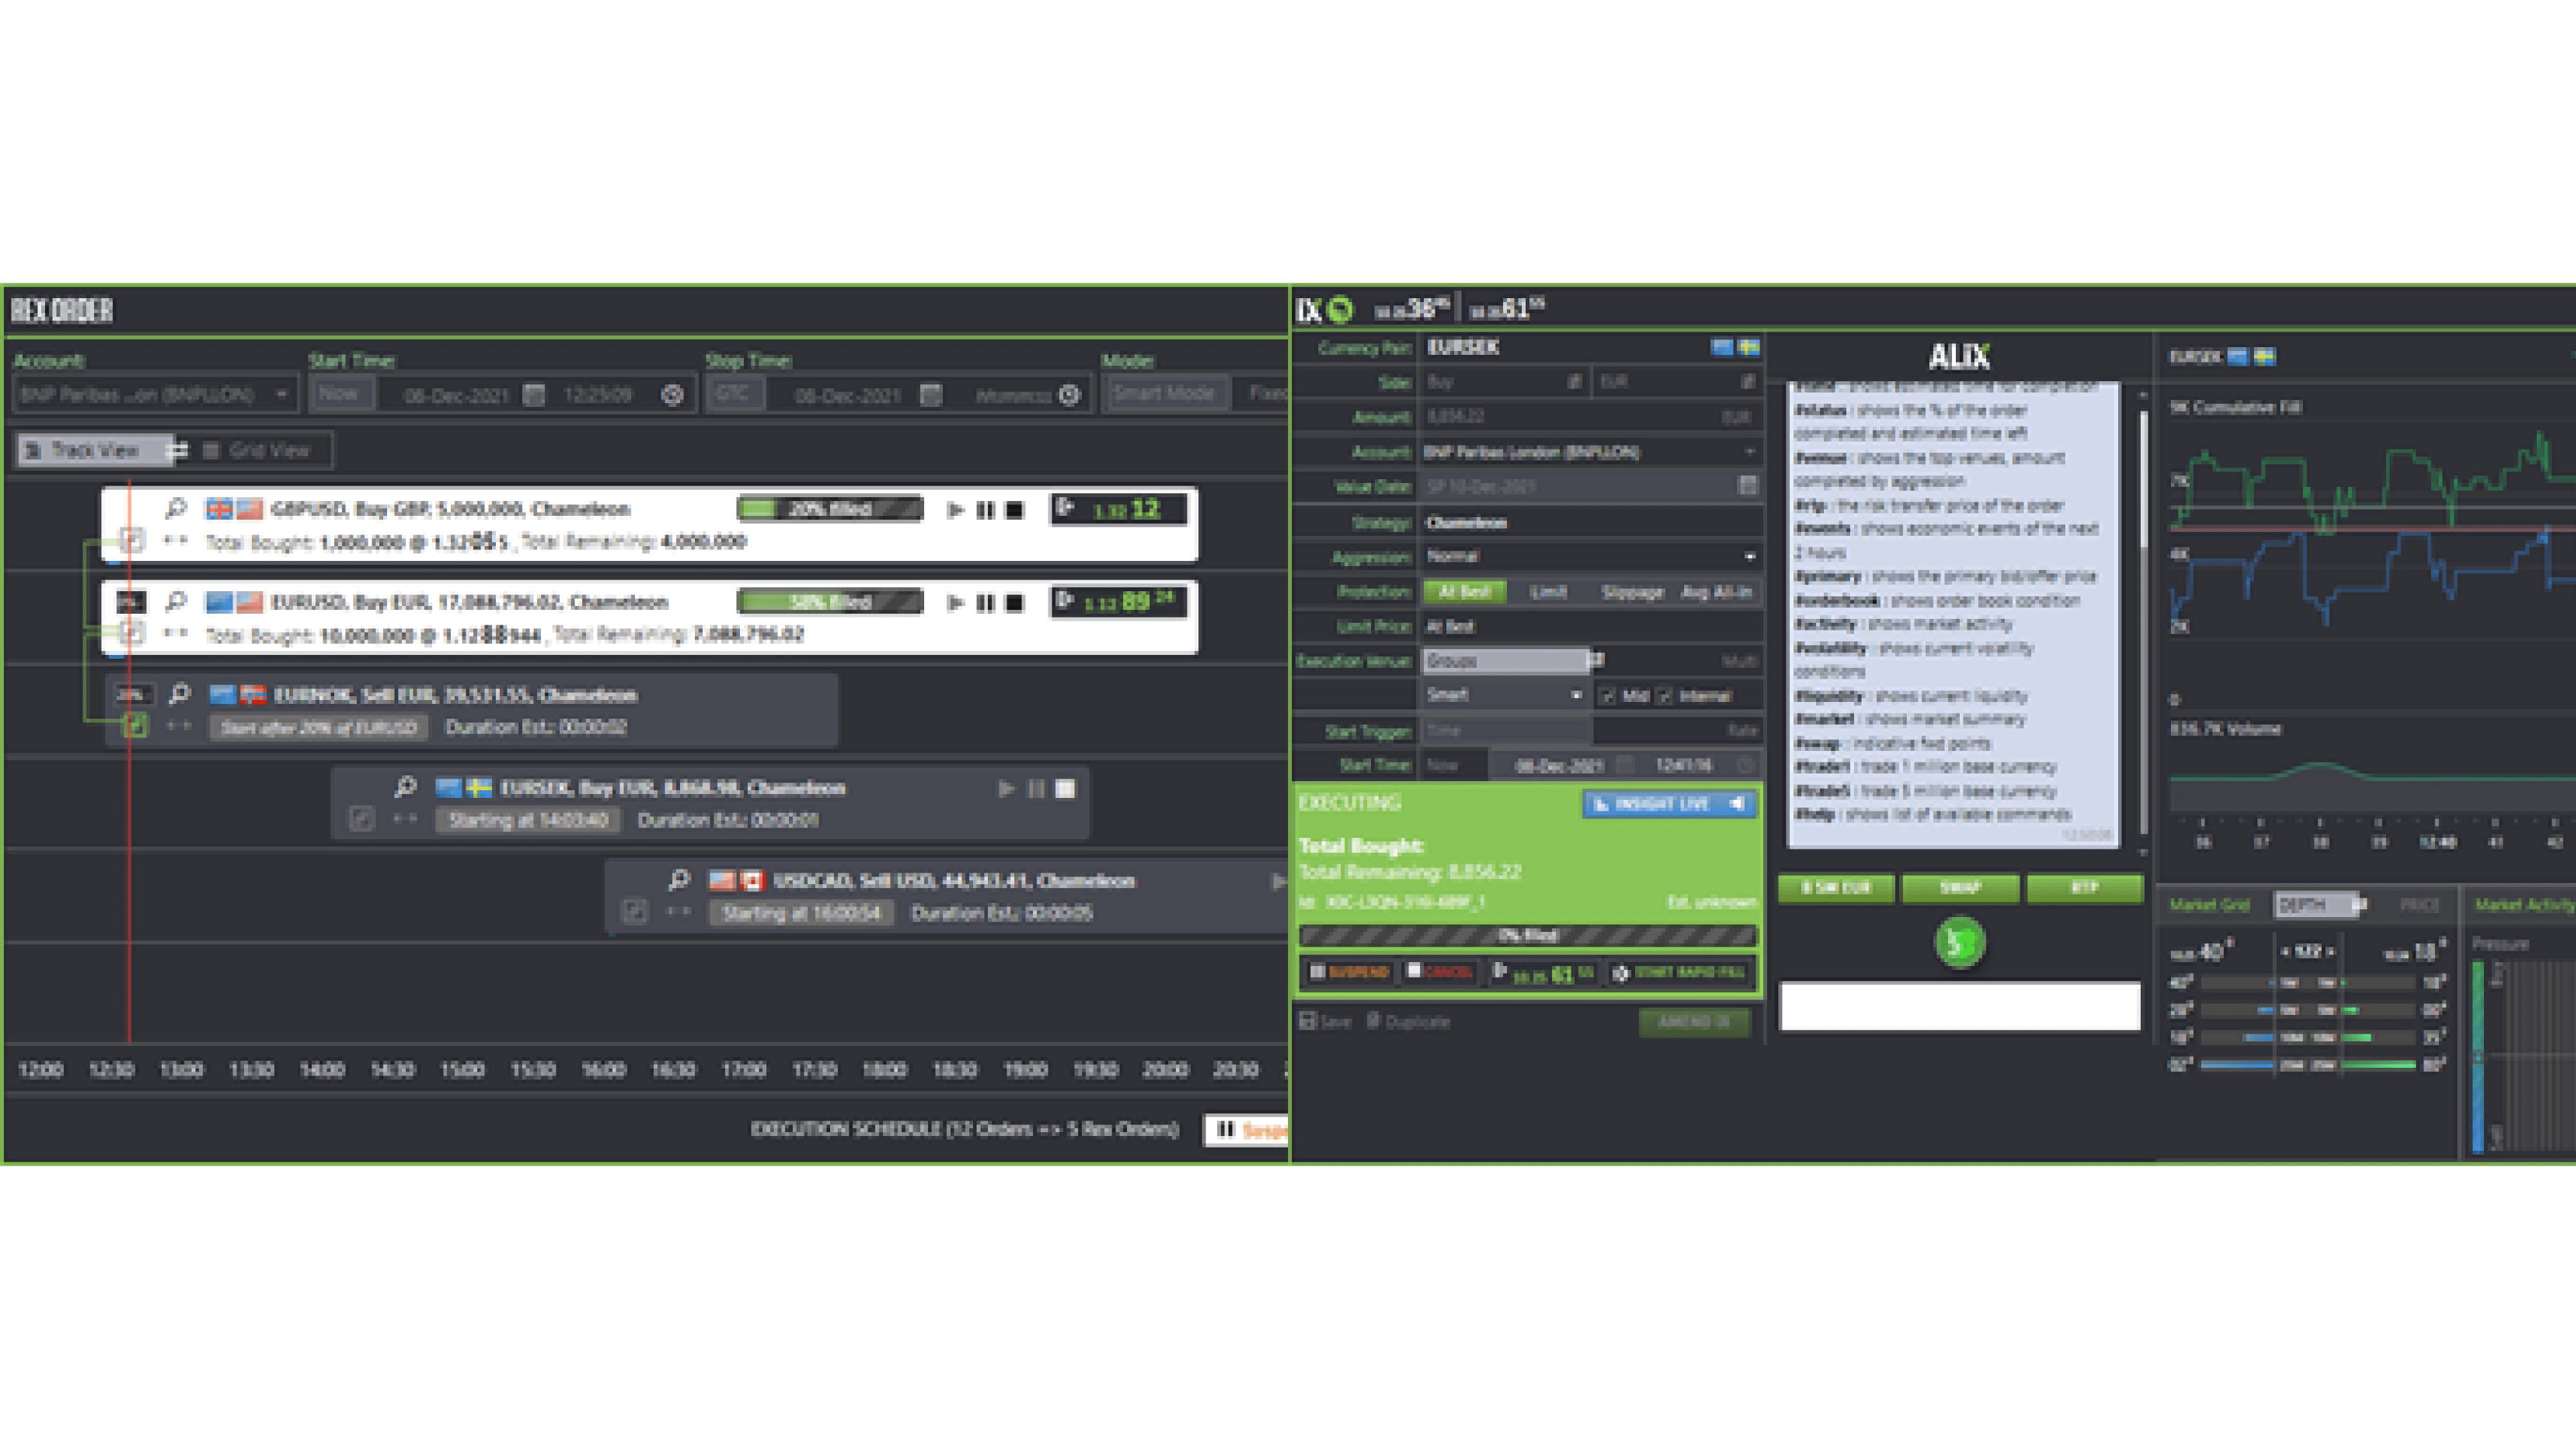Enable the Mid checkbox
The height and width of the screenshot is (1449, 2576).
[x=1606, y=696]
